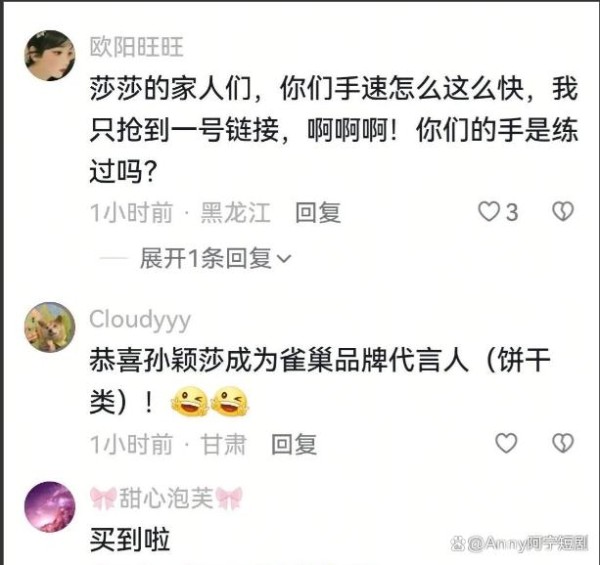Open username Cloudyyy
The image size is (600, 565).
click(140, 321)
